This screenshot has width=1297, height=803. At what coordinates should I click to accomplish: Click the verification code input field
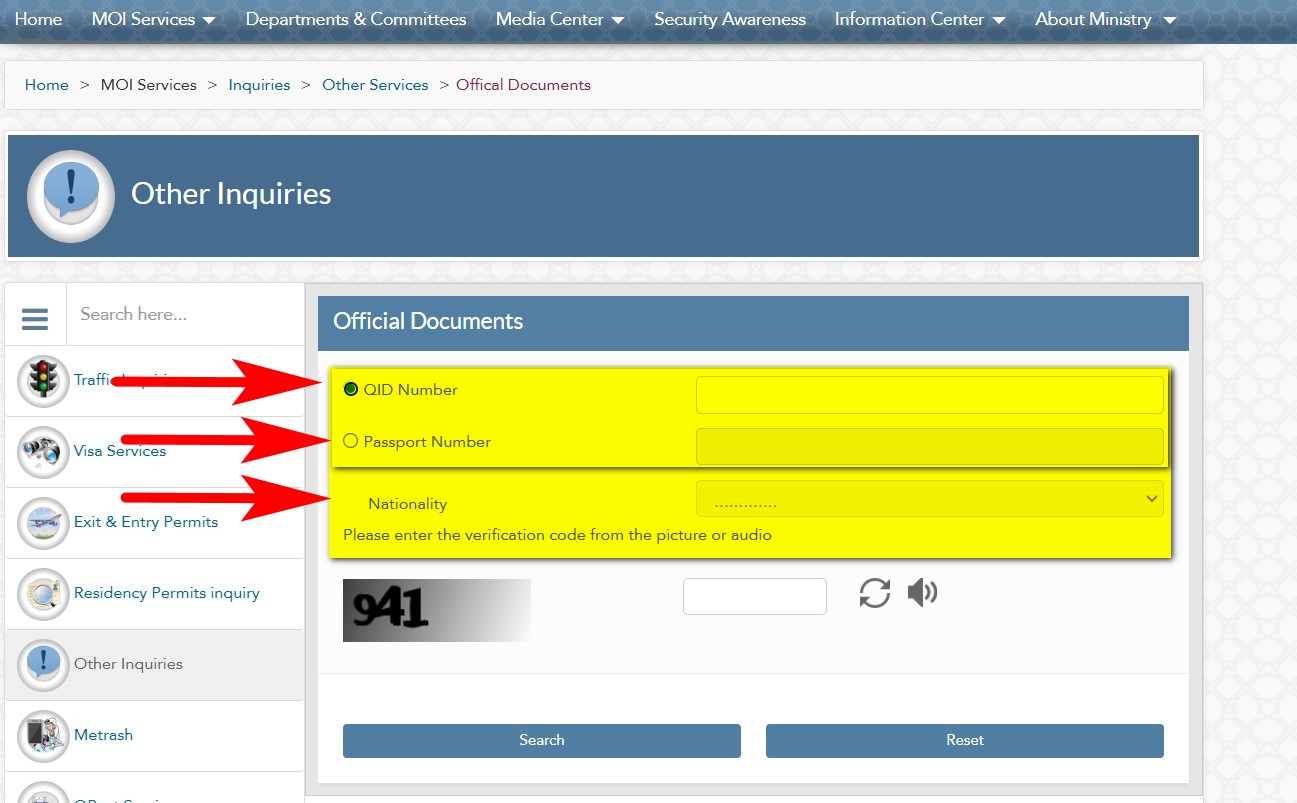(x=754, y=596)
